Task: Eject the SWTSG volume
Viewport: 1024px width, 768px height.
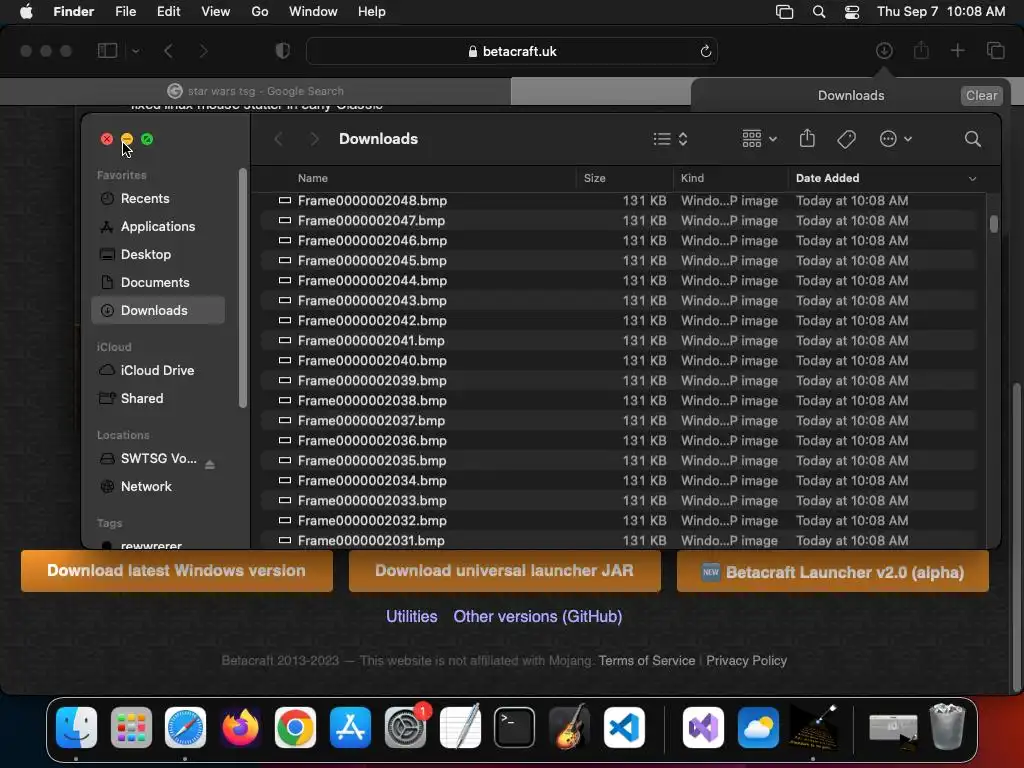Action: (210, 464)
